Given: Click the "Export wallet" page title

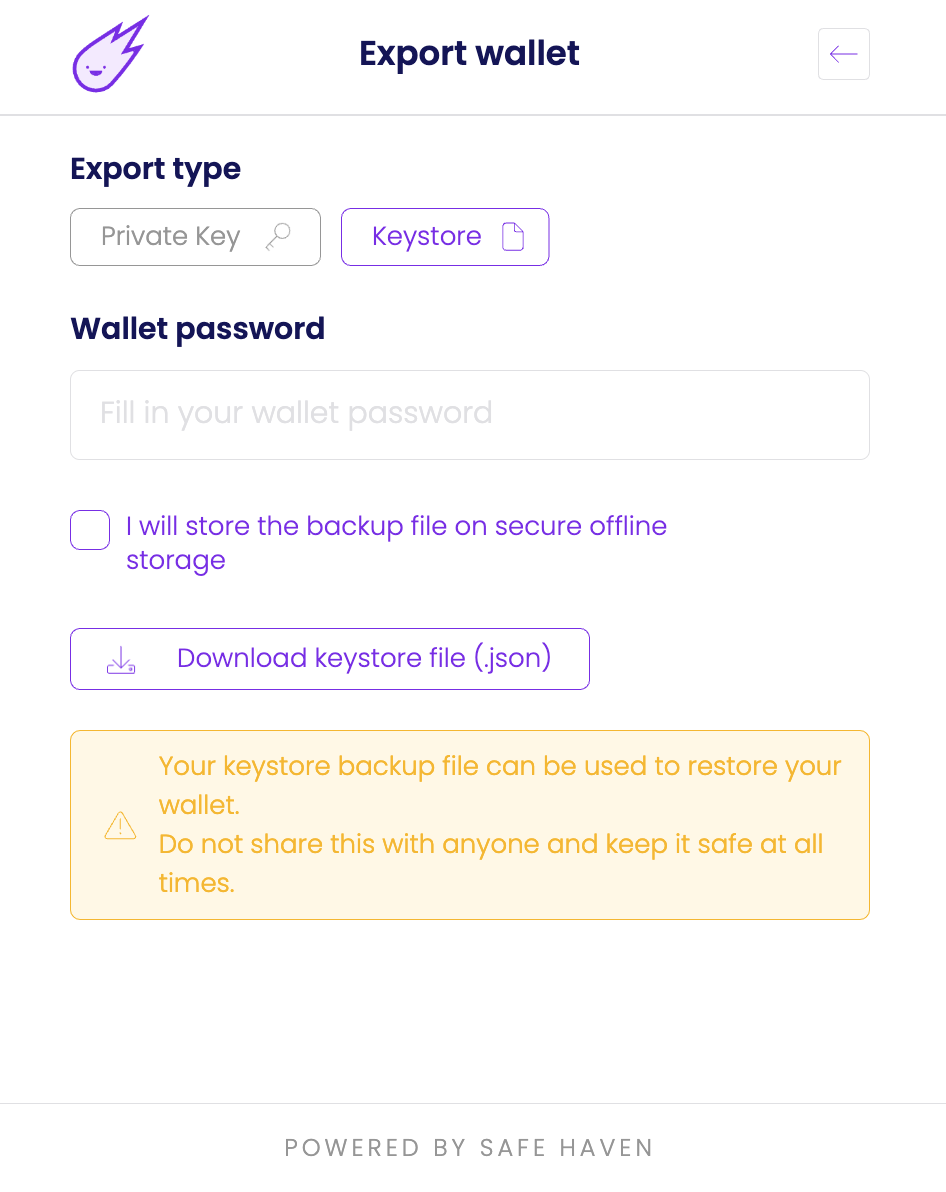Looking at the screenshot, I should [x=469, y=54].
